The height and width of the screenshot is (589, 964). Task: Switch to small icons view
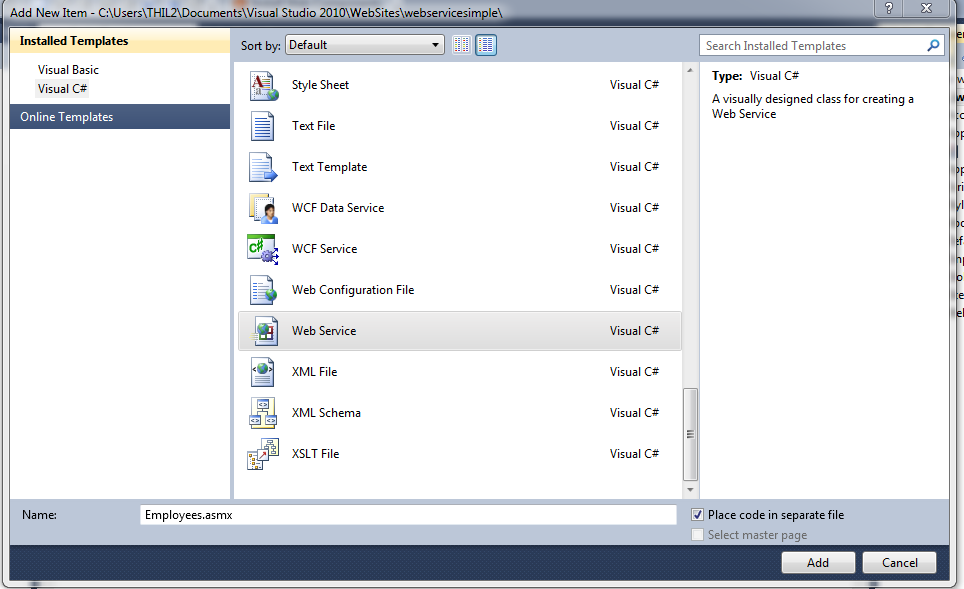[462, 45]
